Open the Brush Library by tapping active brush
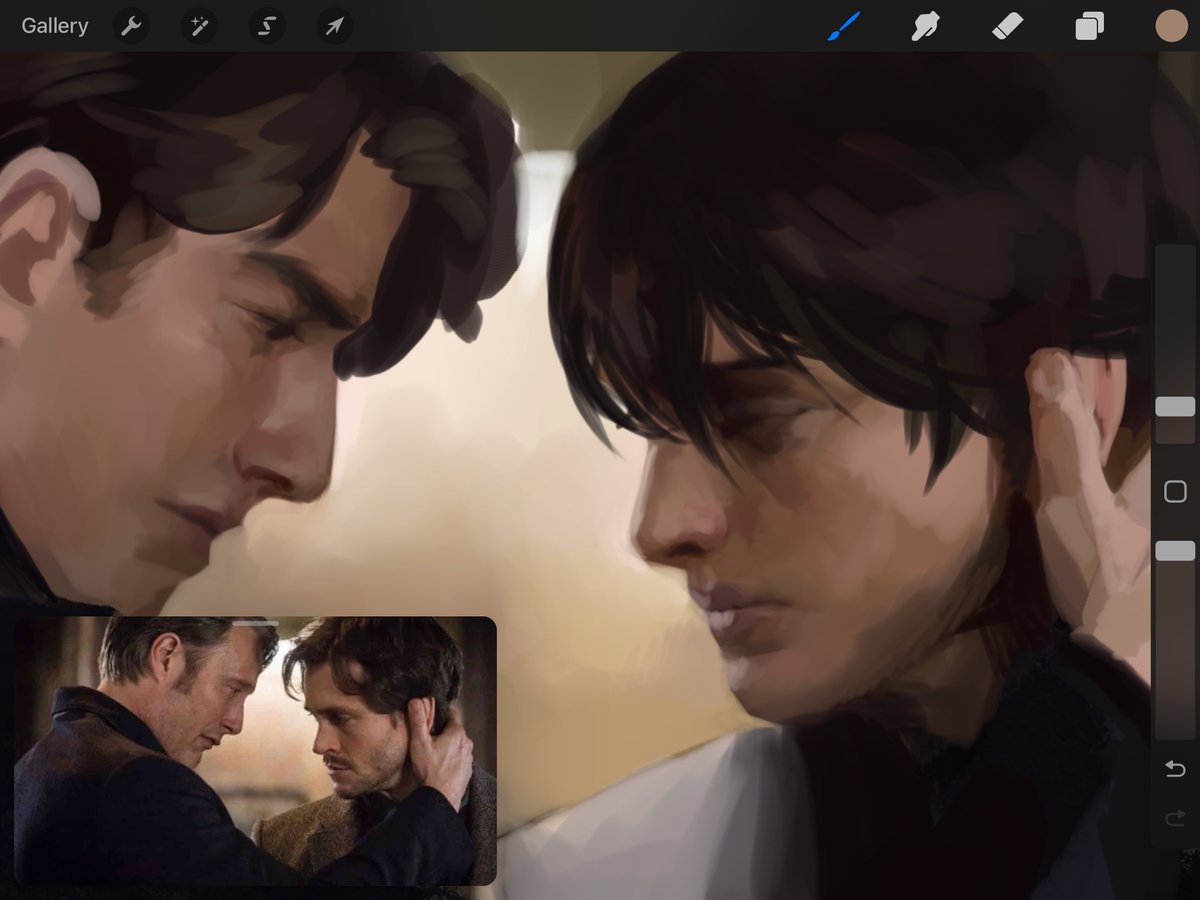 coord(843,26)
